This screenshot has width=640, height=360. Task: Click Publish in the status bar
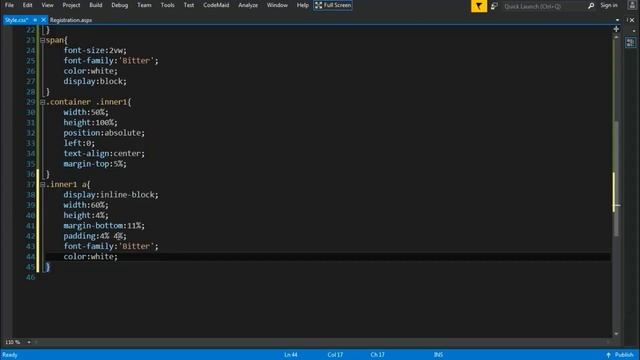(x=624, y=355)
